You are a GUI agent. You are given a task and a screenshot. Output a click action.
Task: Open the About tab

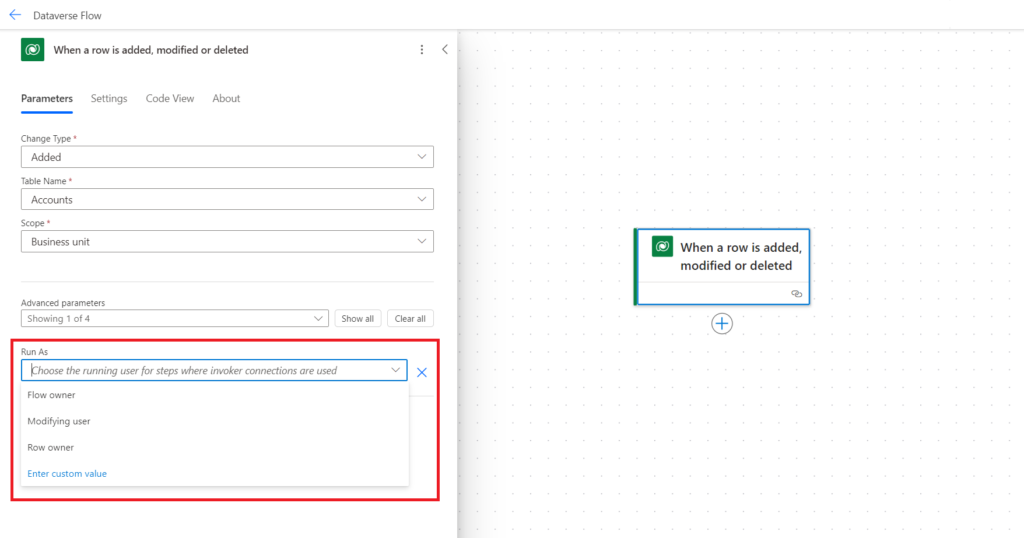(226, 99)
